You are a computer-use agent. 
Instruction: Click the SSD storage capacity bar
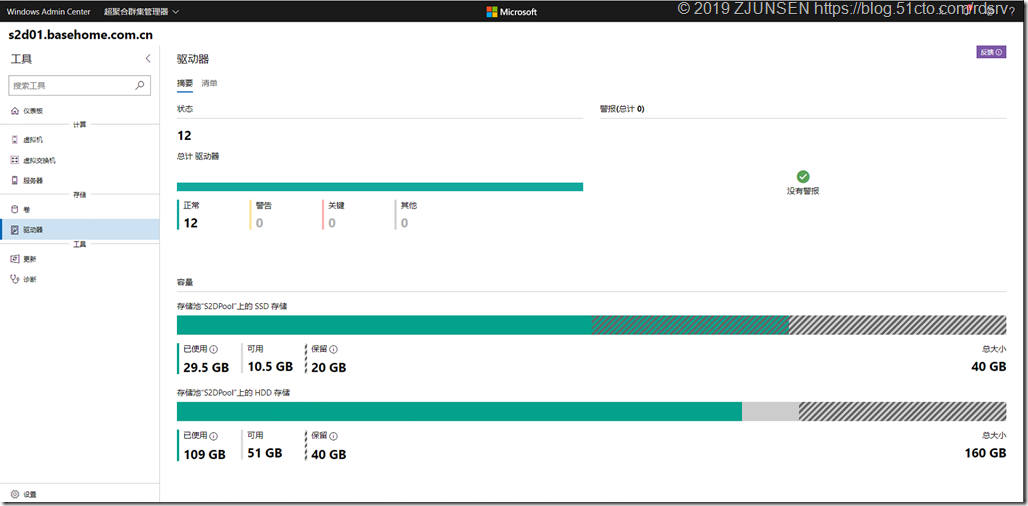591,325
